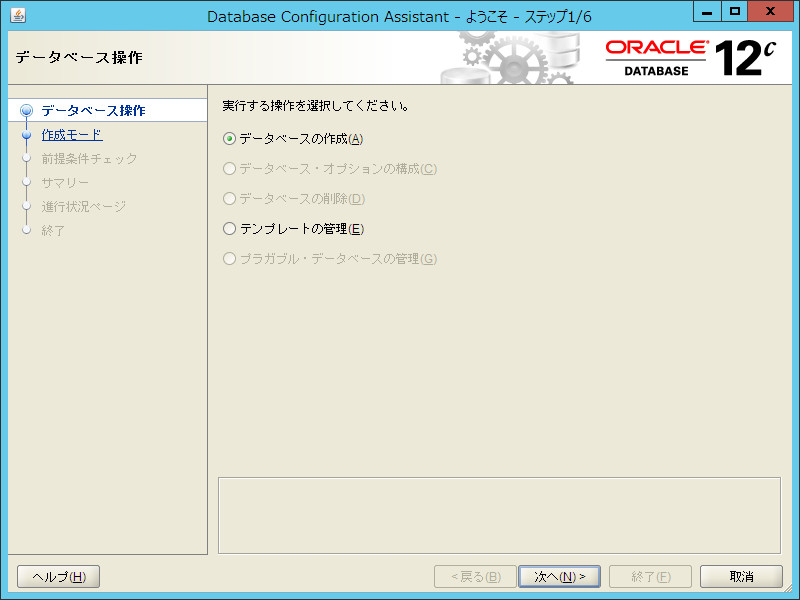This screenshot has width=800, height=600.
Task: Click the 前提条件チェック step bullet icon
Action: tap(27, 159)
